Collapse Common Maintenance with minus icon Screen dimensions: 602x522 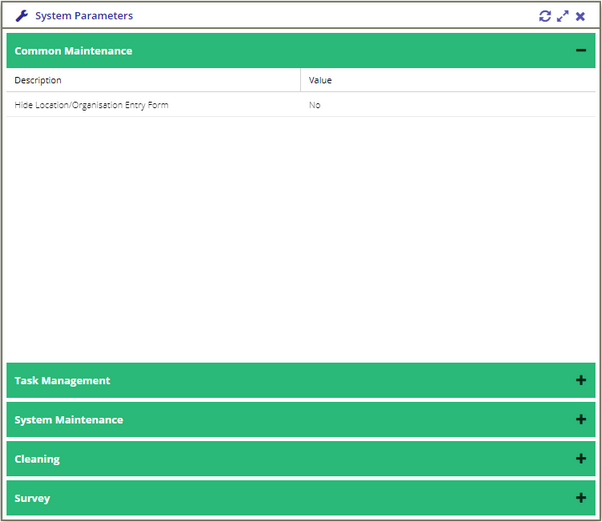pyautogui.click(x=581, y=50)
